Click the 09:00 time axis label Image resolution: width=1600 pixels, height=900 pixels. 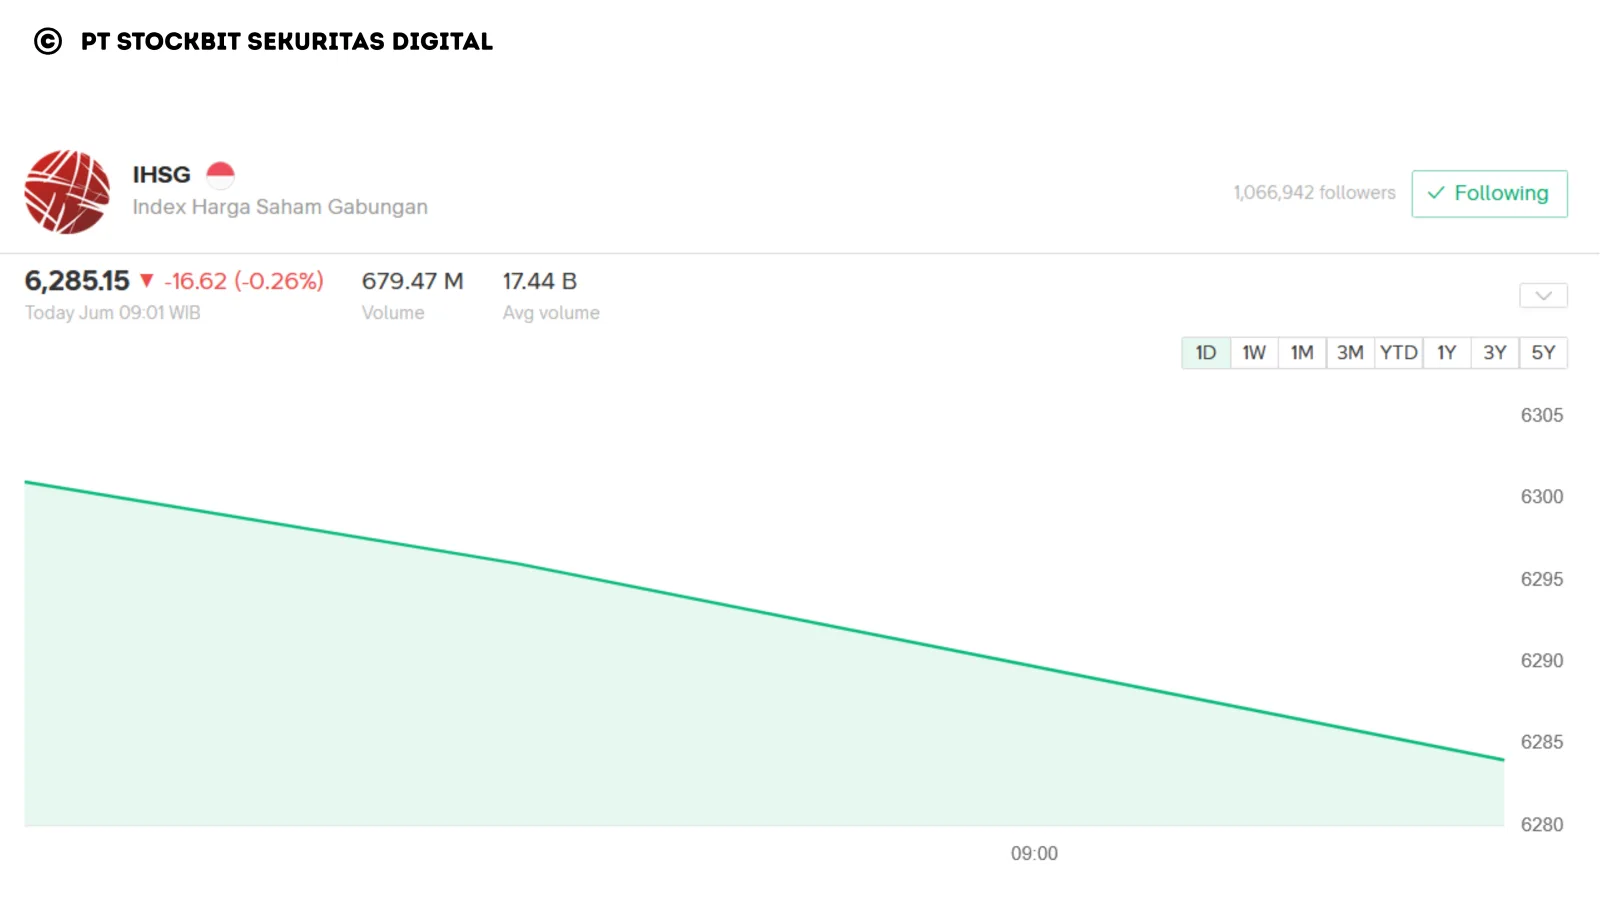[1034, 854]
